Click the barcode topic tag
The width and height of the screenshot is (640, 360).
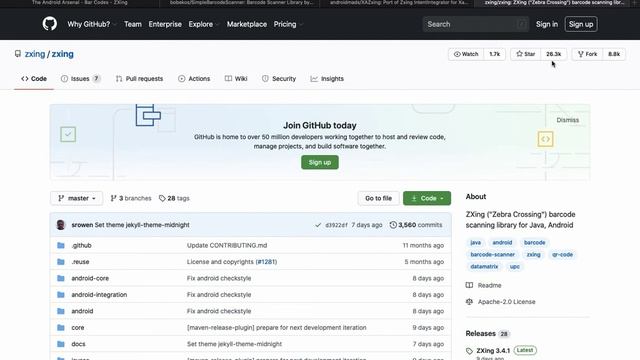point(534,242)
